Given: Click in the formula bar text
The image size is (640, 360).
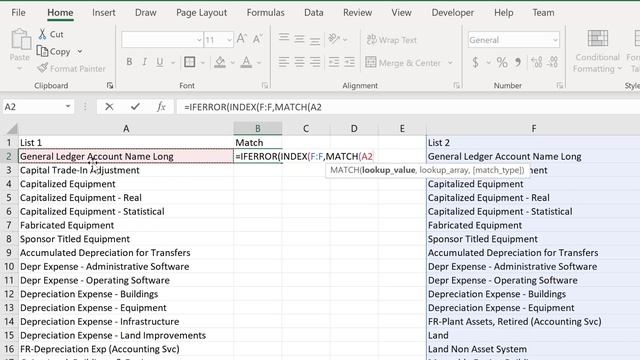Looking at the screenshot, I should click(x=253, y=107).
